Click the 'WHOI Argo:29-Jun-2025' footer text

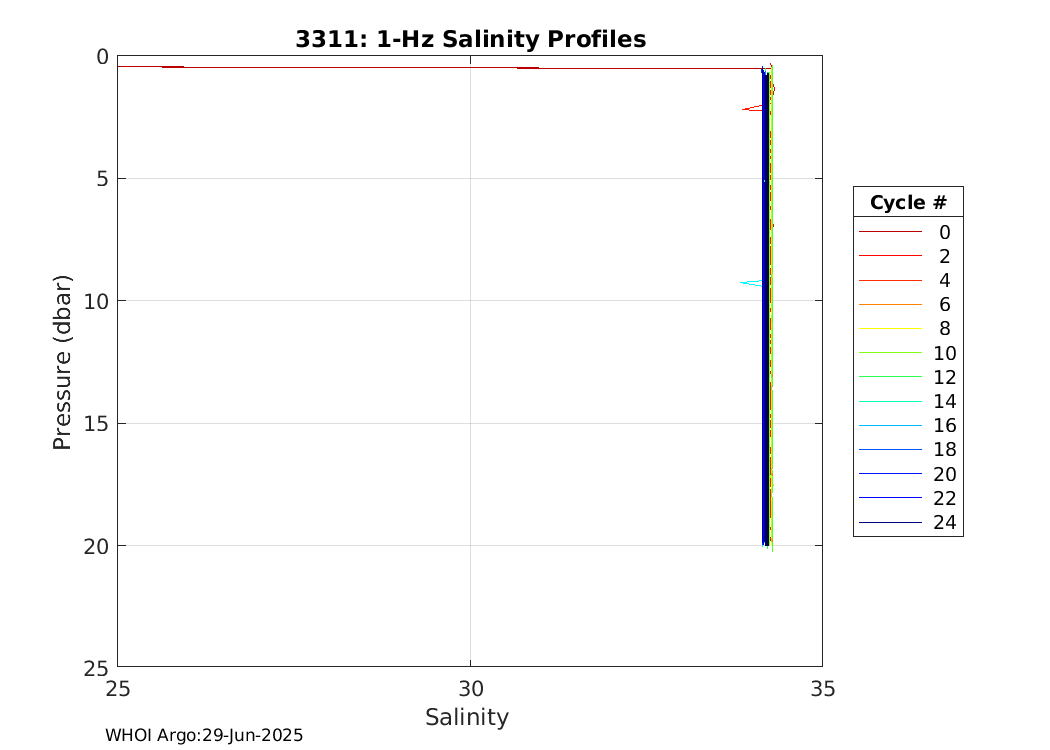tap(204, 735)
